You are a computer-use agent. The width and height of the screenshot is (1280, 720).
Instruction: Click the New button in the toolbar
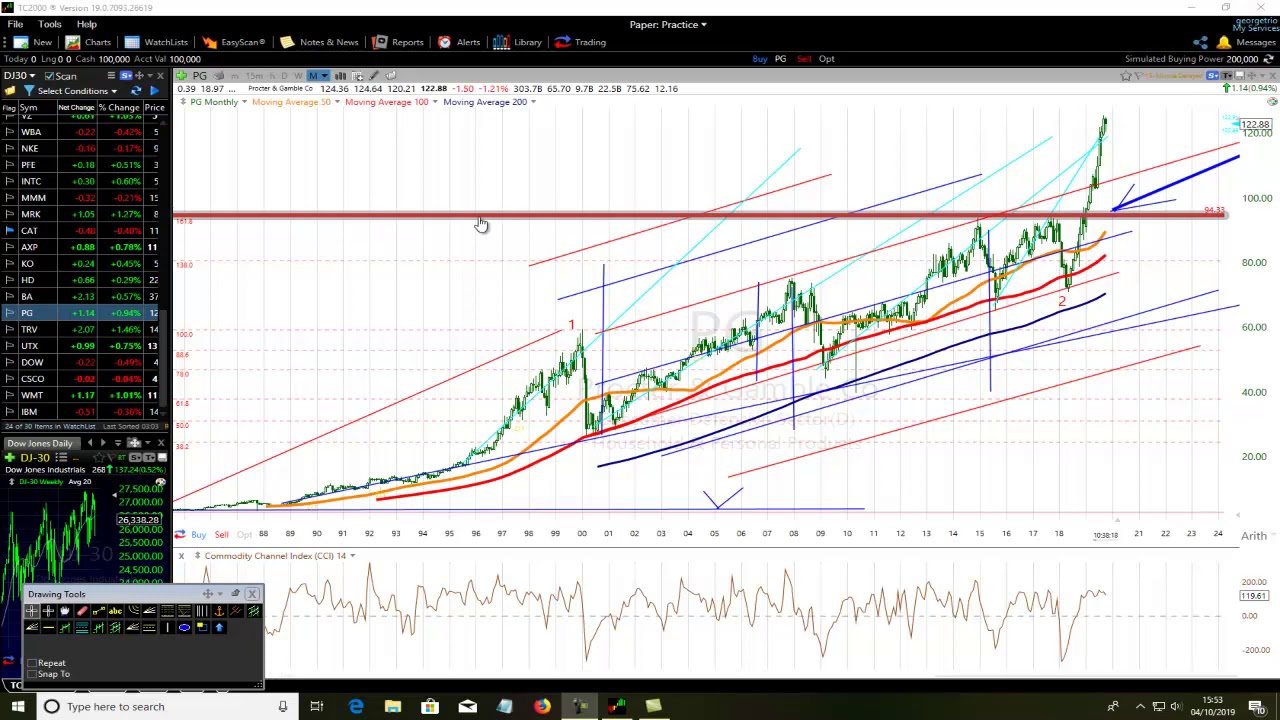[x=33, y=42]
